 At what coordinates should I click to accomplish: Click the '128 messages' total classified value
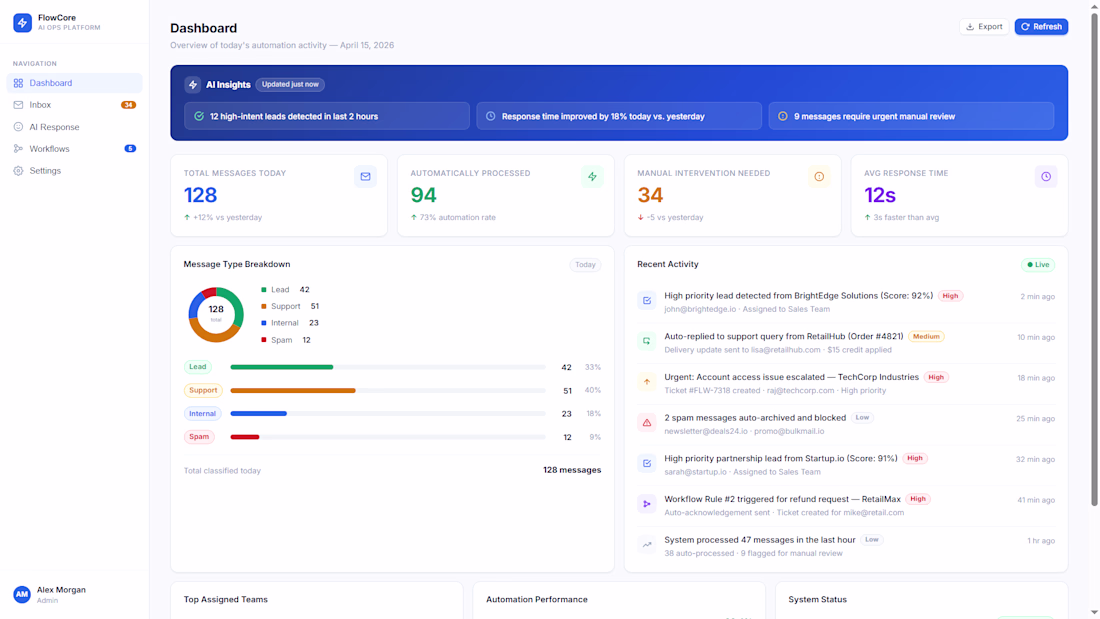pyautogui.click(x=572, y=470)
